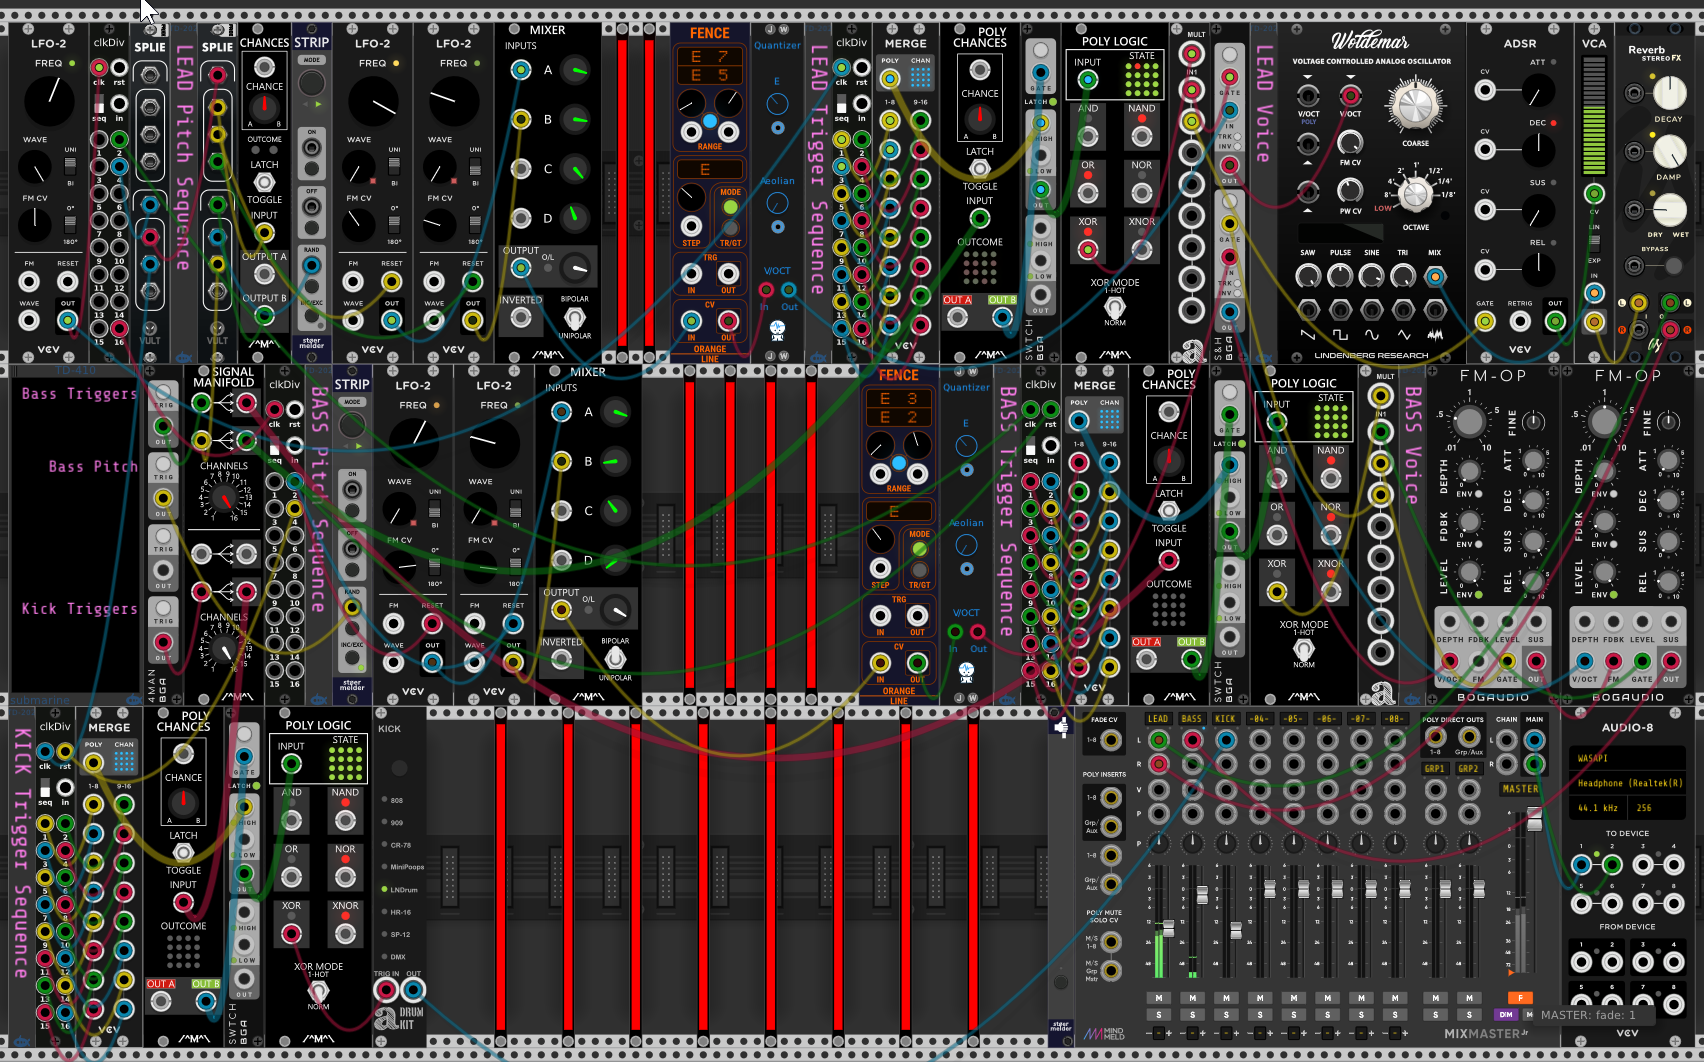Solo the BASS track in MixMaster
Image resolution: width=1704 pixels, height=1062 pixels.
pyautogui.click(x=1193, y=1015)
